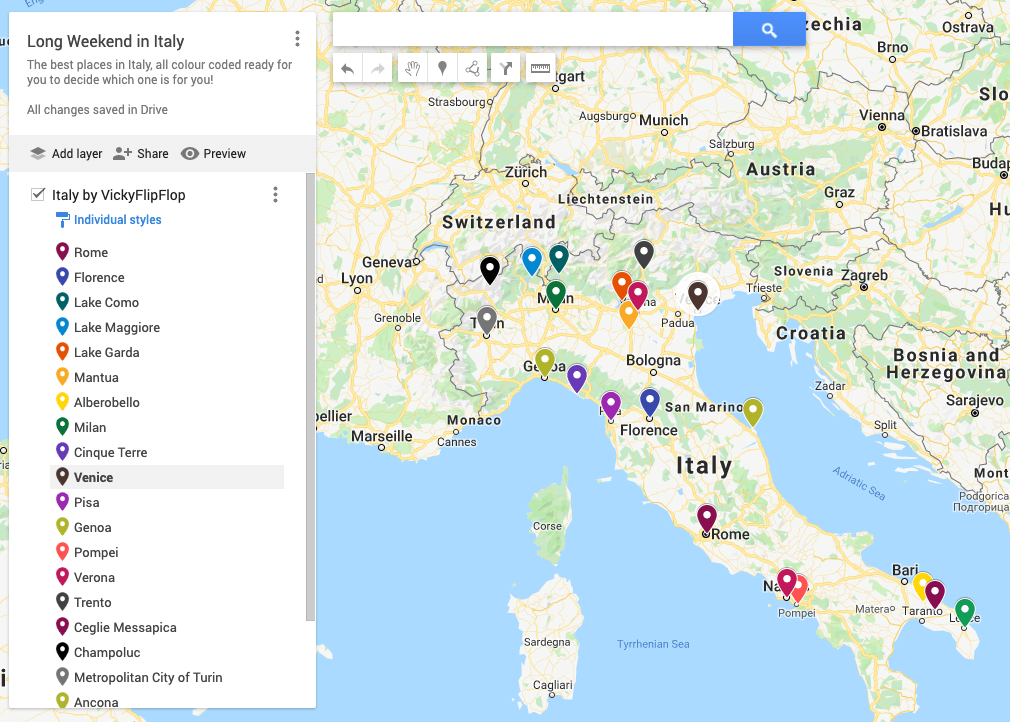The image size is (1010, 722).
Task: Open the Italy by VickyFlipFlop layer options menu
Action: click(275, 195)
